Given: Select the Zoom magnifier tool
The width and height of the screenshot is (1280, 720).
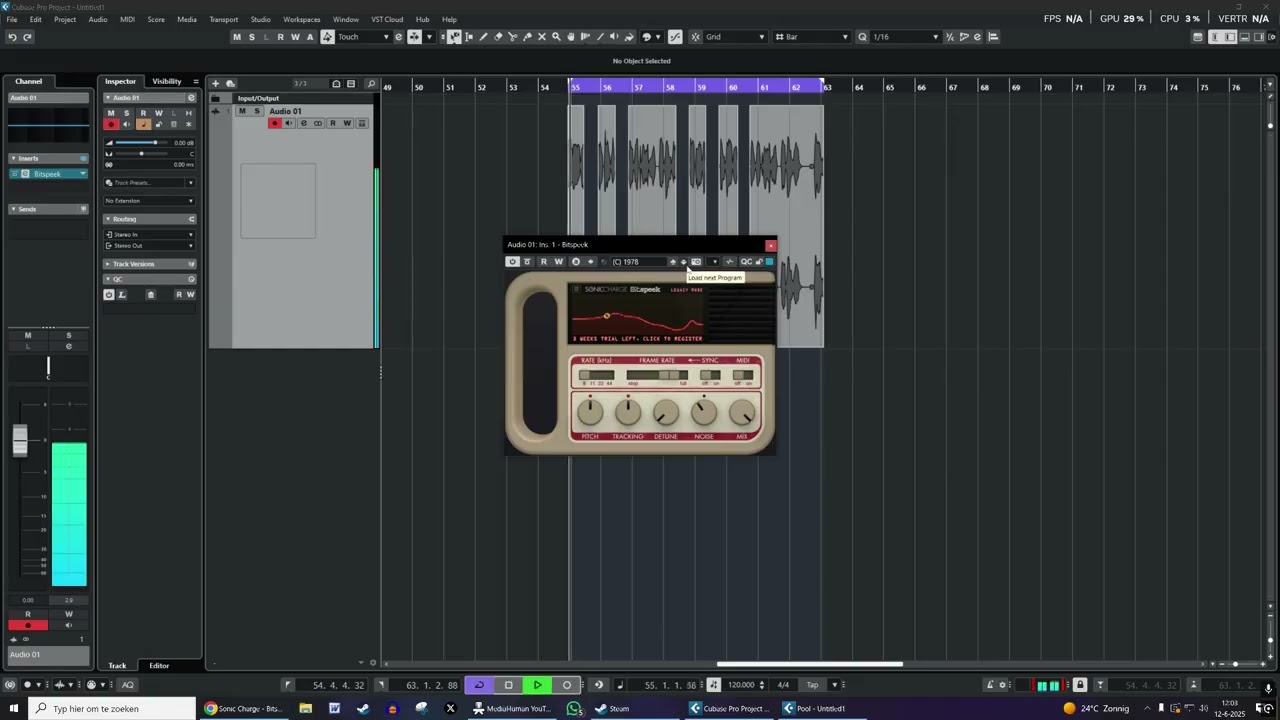Looking at the screenshot, I should coord(556,37).
